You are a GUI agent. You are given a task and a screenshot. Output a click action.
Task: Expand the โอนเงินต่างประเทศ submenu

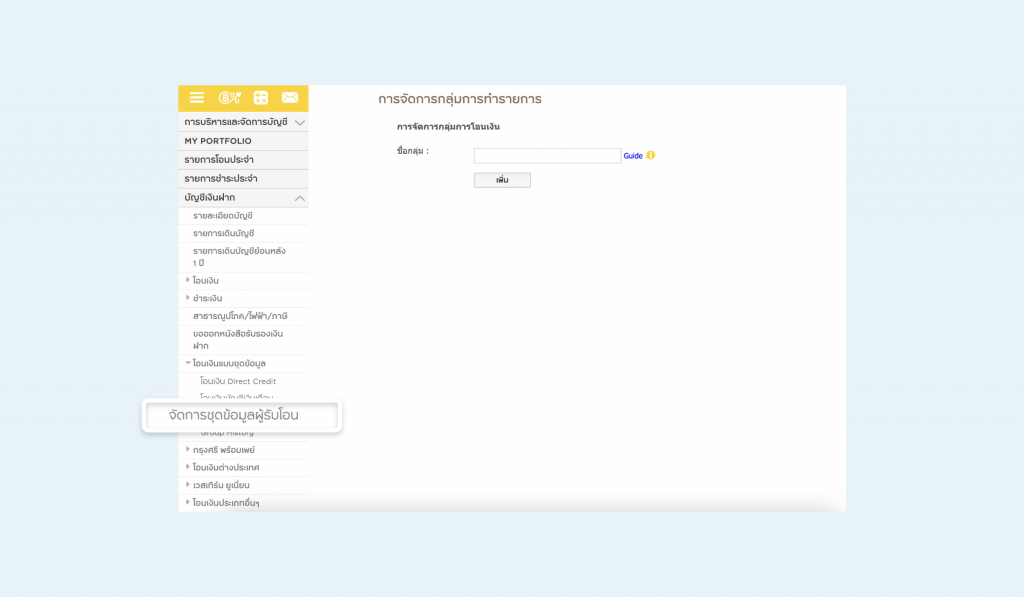pos(188,467)
